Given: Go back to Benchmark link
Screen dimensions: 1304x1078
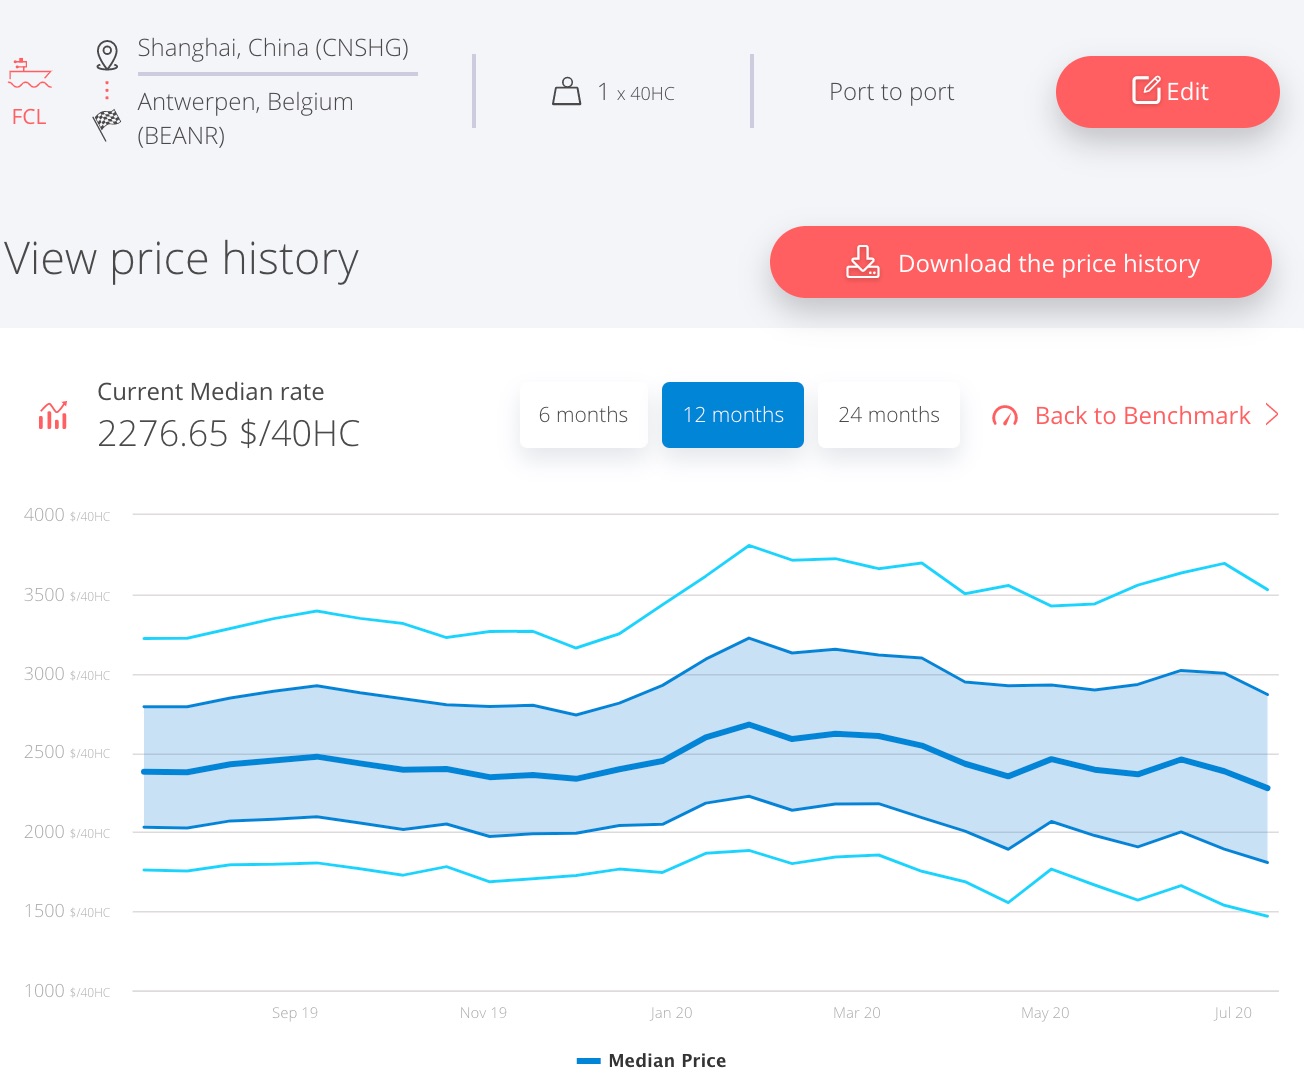Looking at the screenshot, I should point(1142,416).
